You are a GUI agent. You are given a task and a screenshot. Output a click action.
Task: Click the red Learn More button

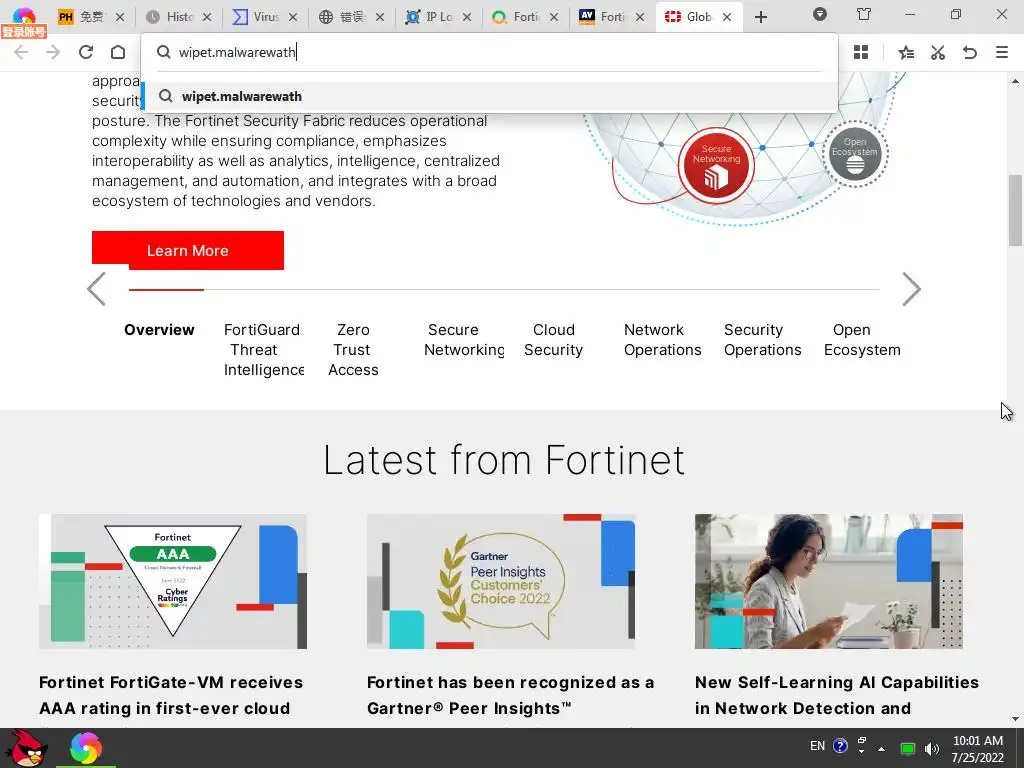188,250
